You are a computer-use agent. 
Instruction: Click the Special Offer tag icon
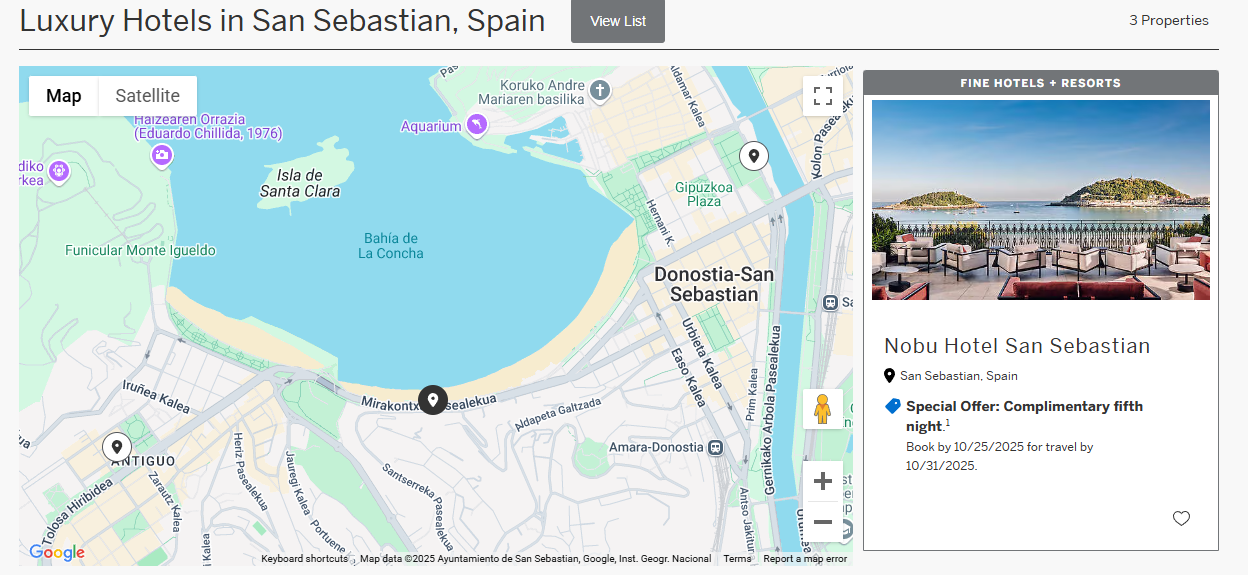(x=893, y=406)
